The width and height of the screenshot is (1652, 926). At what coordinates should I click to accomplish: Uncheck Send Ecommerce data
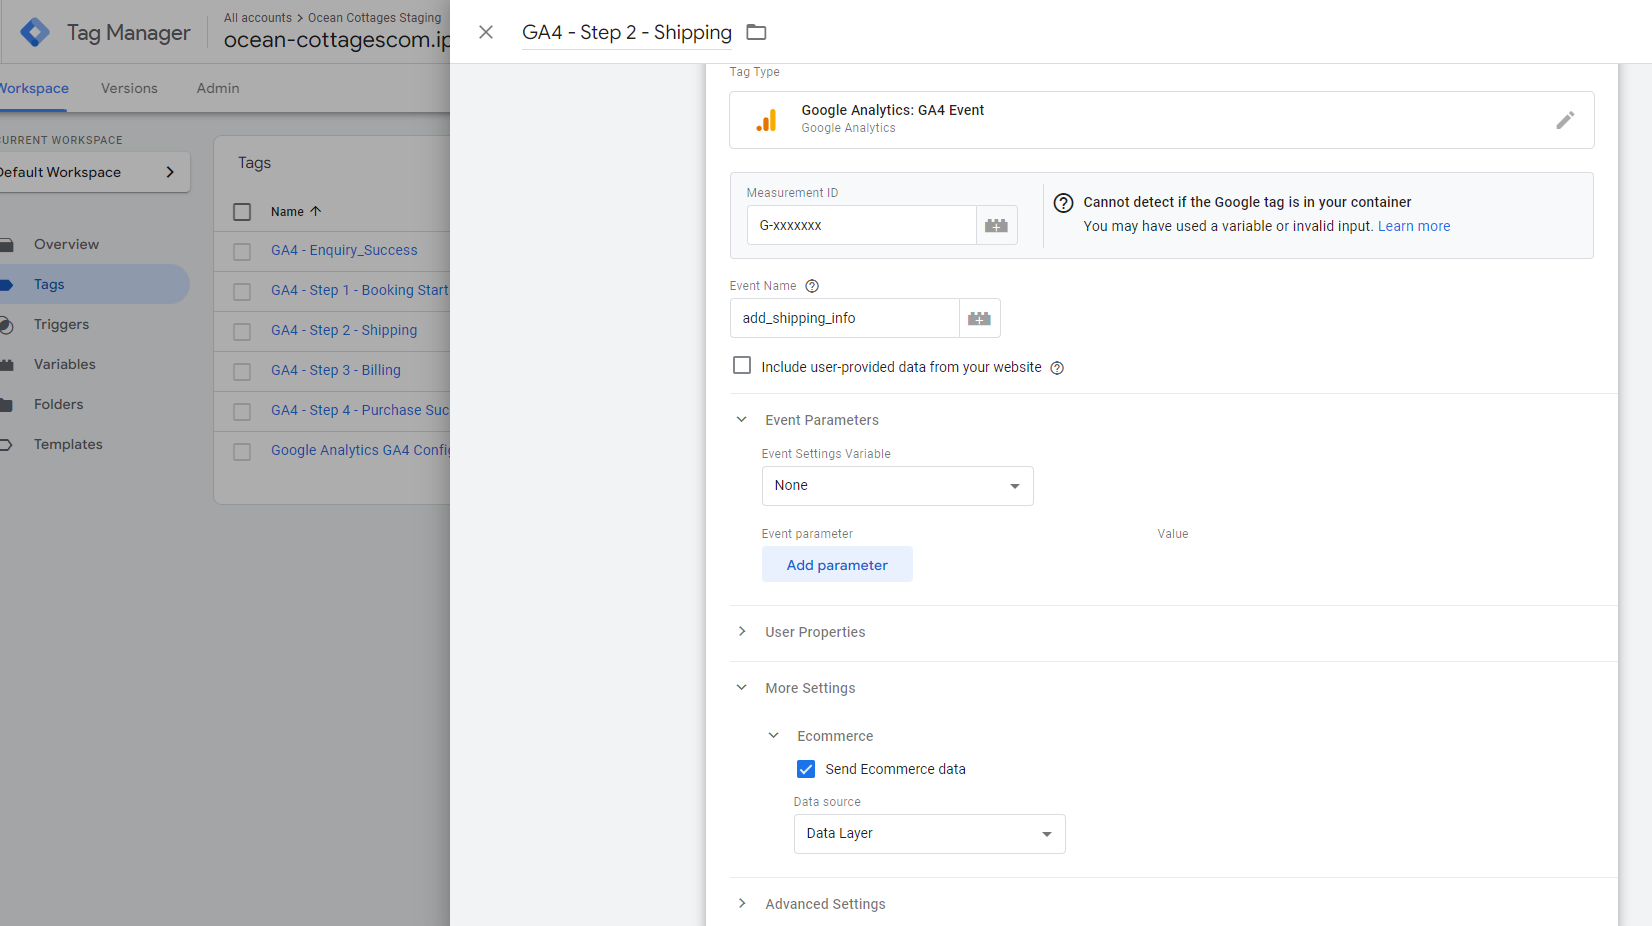[x=806, y=769]
